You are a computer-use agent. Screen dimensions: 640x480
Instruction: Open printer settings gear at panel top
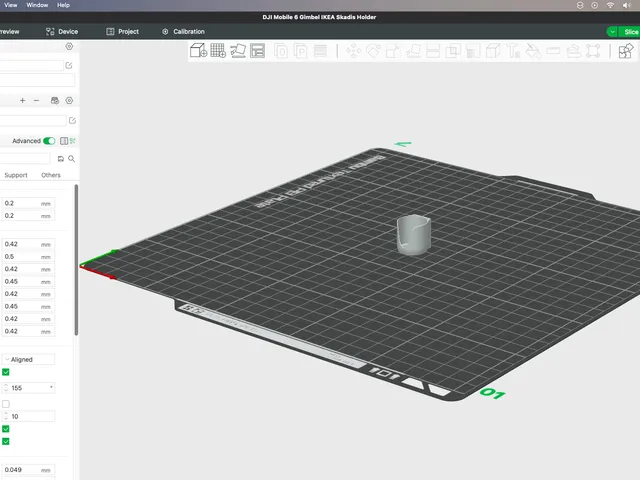click(x=69, y=47)
